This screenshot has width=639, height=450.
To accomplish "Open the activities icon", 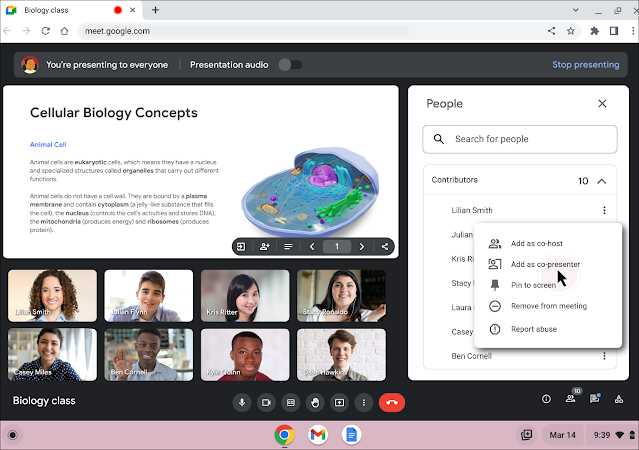I will point(619,399).
